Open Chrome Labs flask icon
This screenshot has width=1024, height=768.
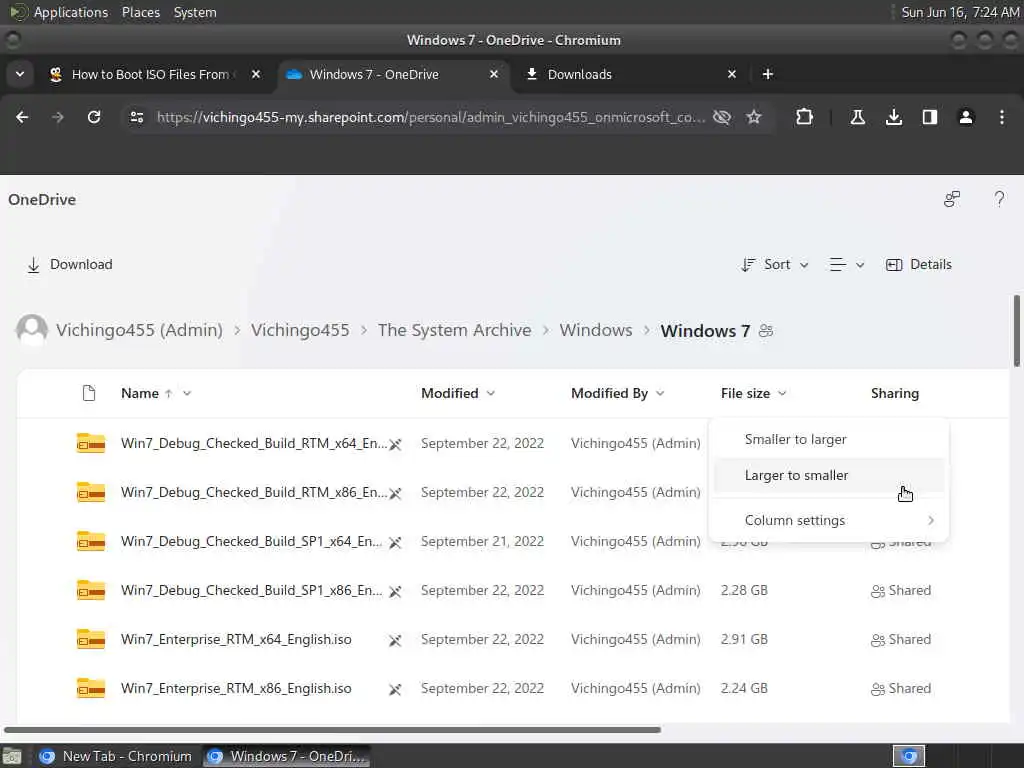pyautogui.click(x=857, y=117)
